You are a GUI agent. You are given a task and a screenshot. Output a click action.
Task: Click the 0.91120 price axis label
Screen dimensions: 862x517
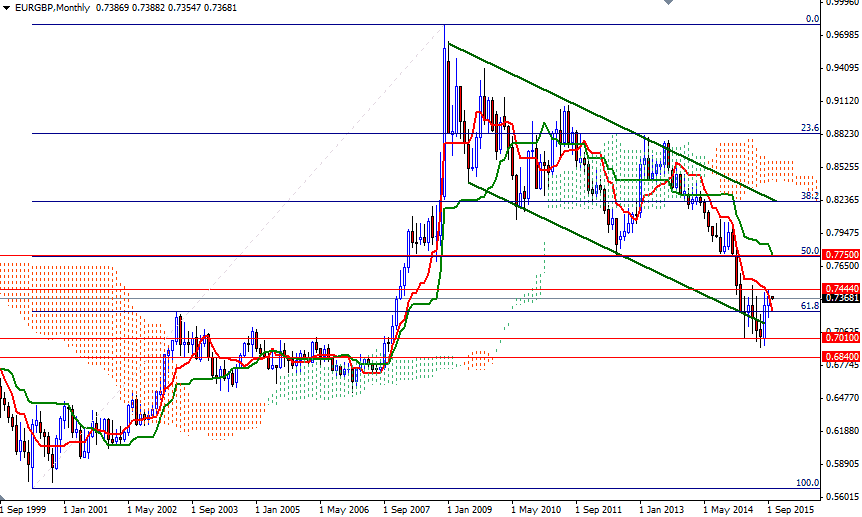point(843,101)
